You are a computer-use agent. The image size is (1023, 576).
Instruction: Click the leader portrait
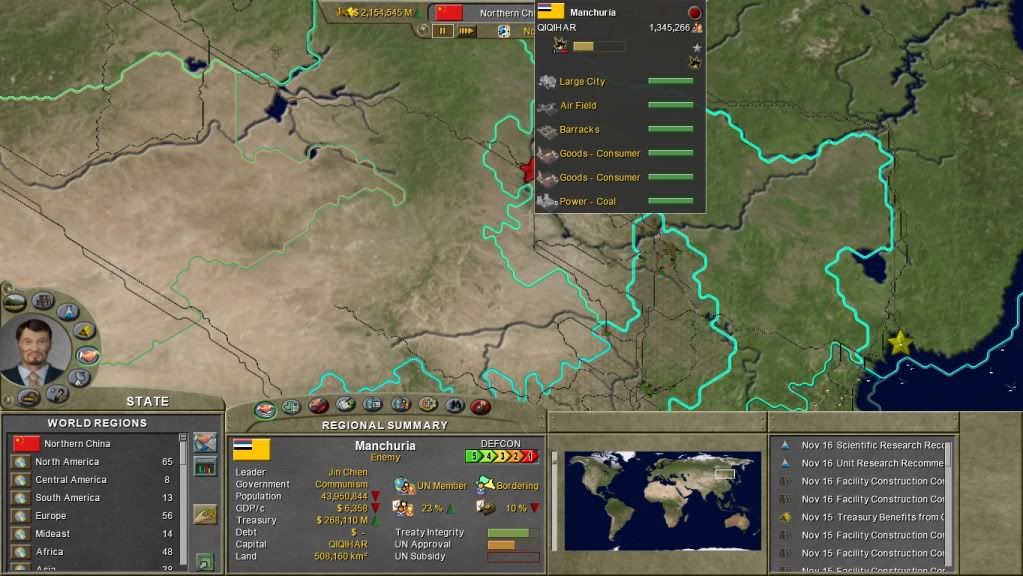tap(35, 352)
